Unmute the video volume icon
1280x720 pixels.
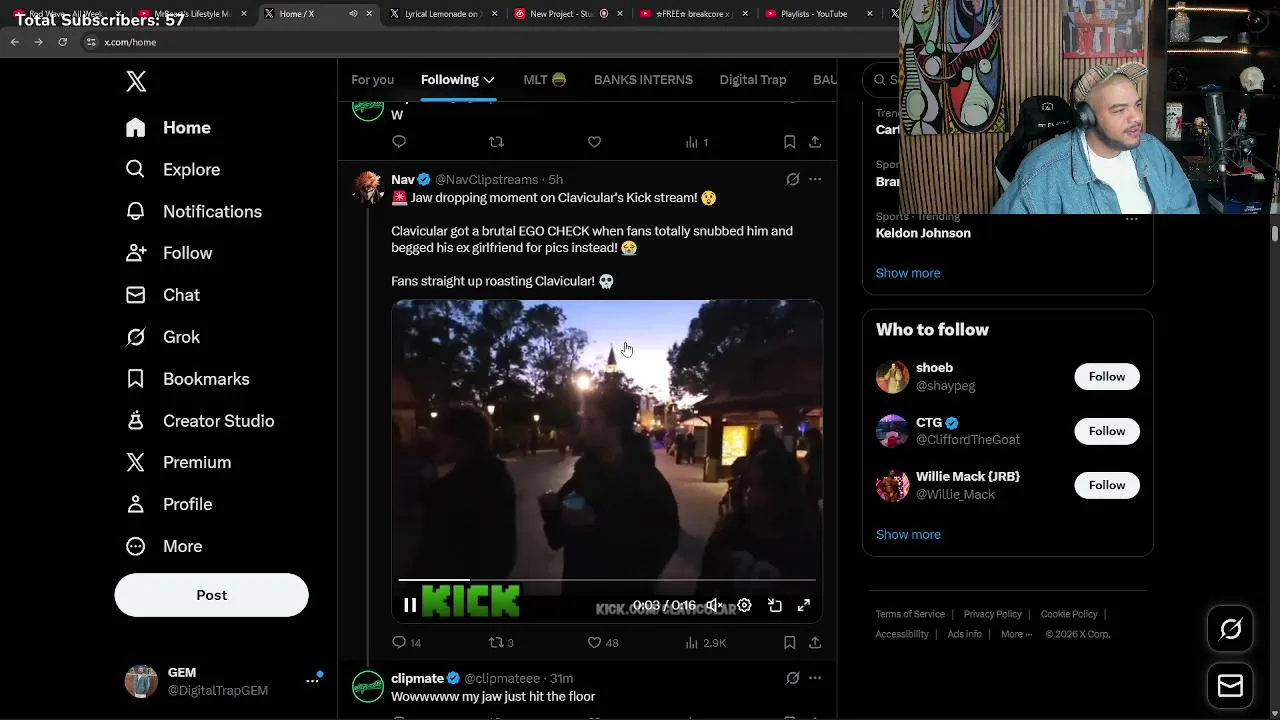(714, 605)
